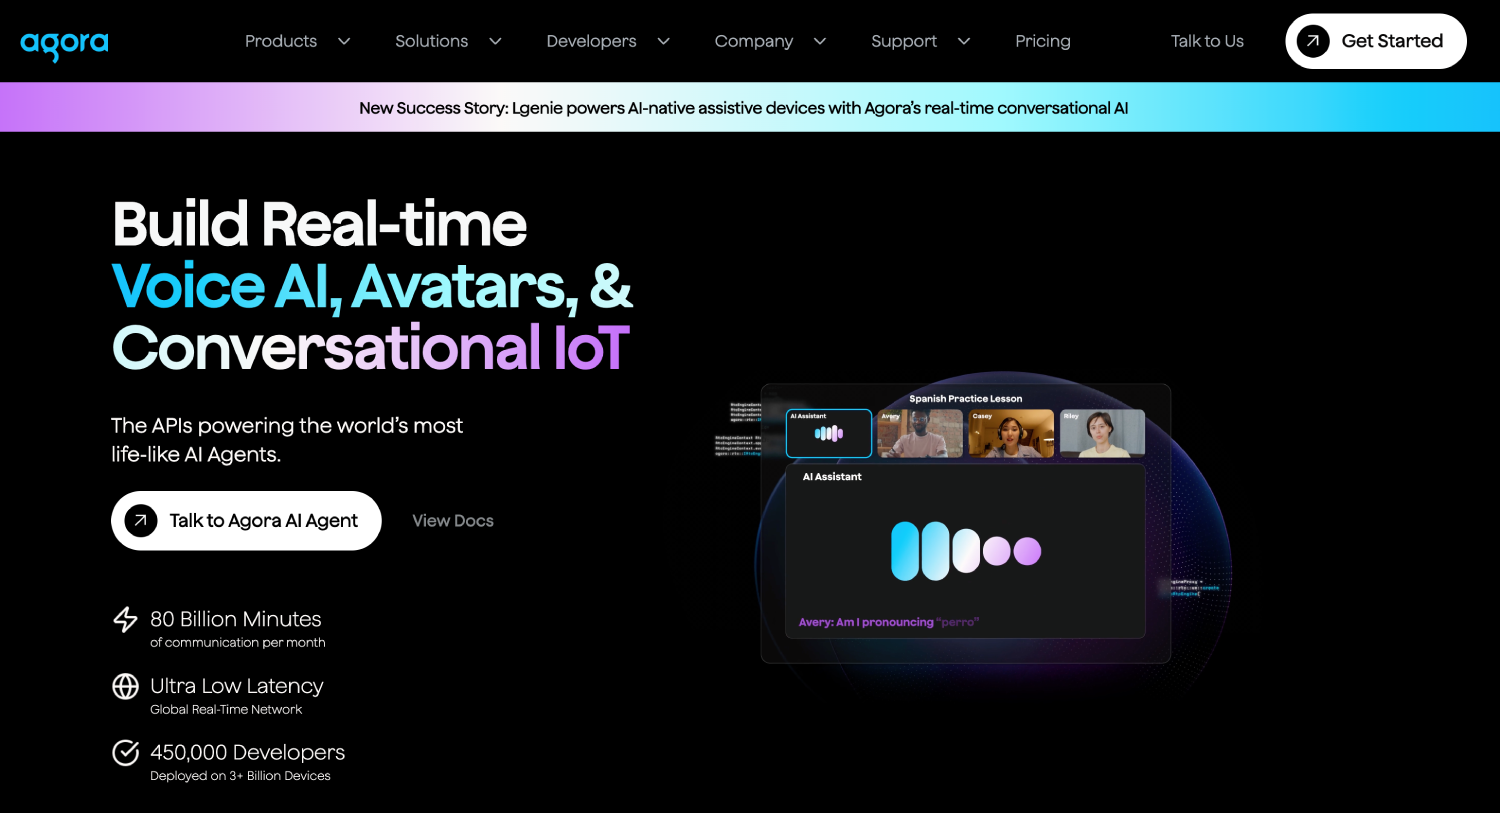Go to the Pricing page
This screenshot has width=1500, height=813.
point(1043,41)
